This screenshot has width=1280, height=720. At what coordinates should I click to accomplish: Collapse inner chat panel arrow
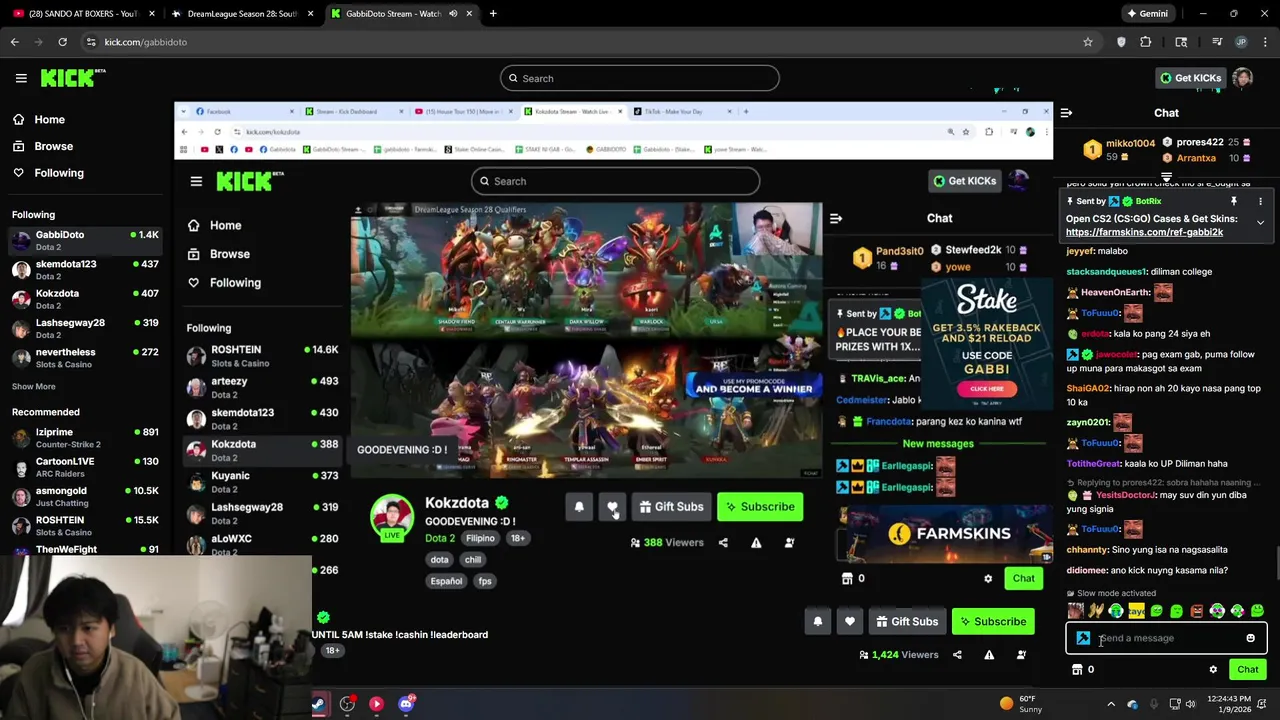[836, 218]
